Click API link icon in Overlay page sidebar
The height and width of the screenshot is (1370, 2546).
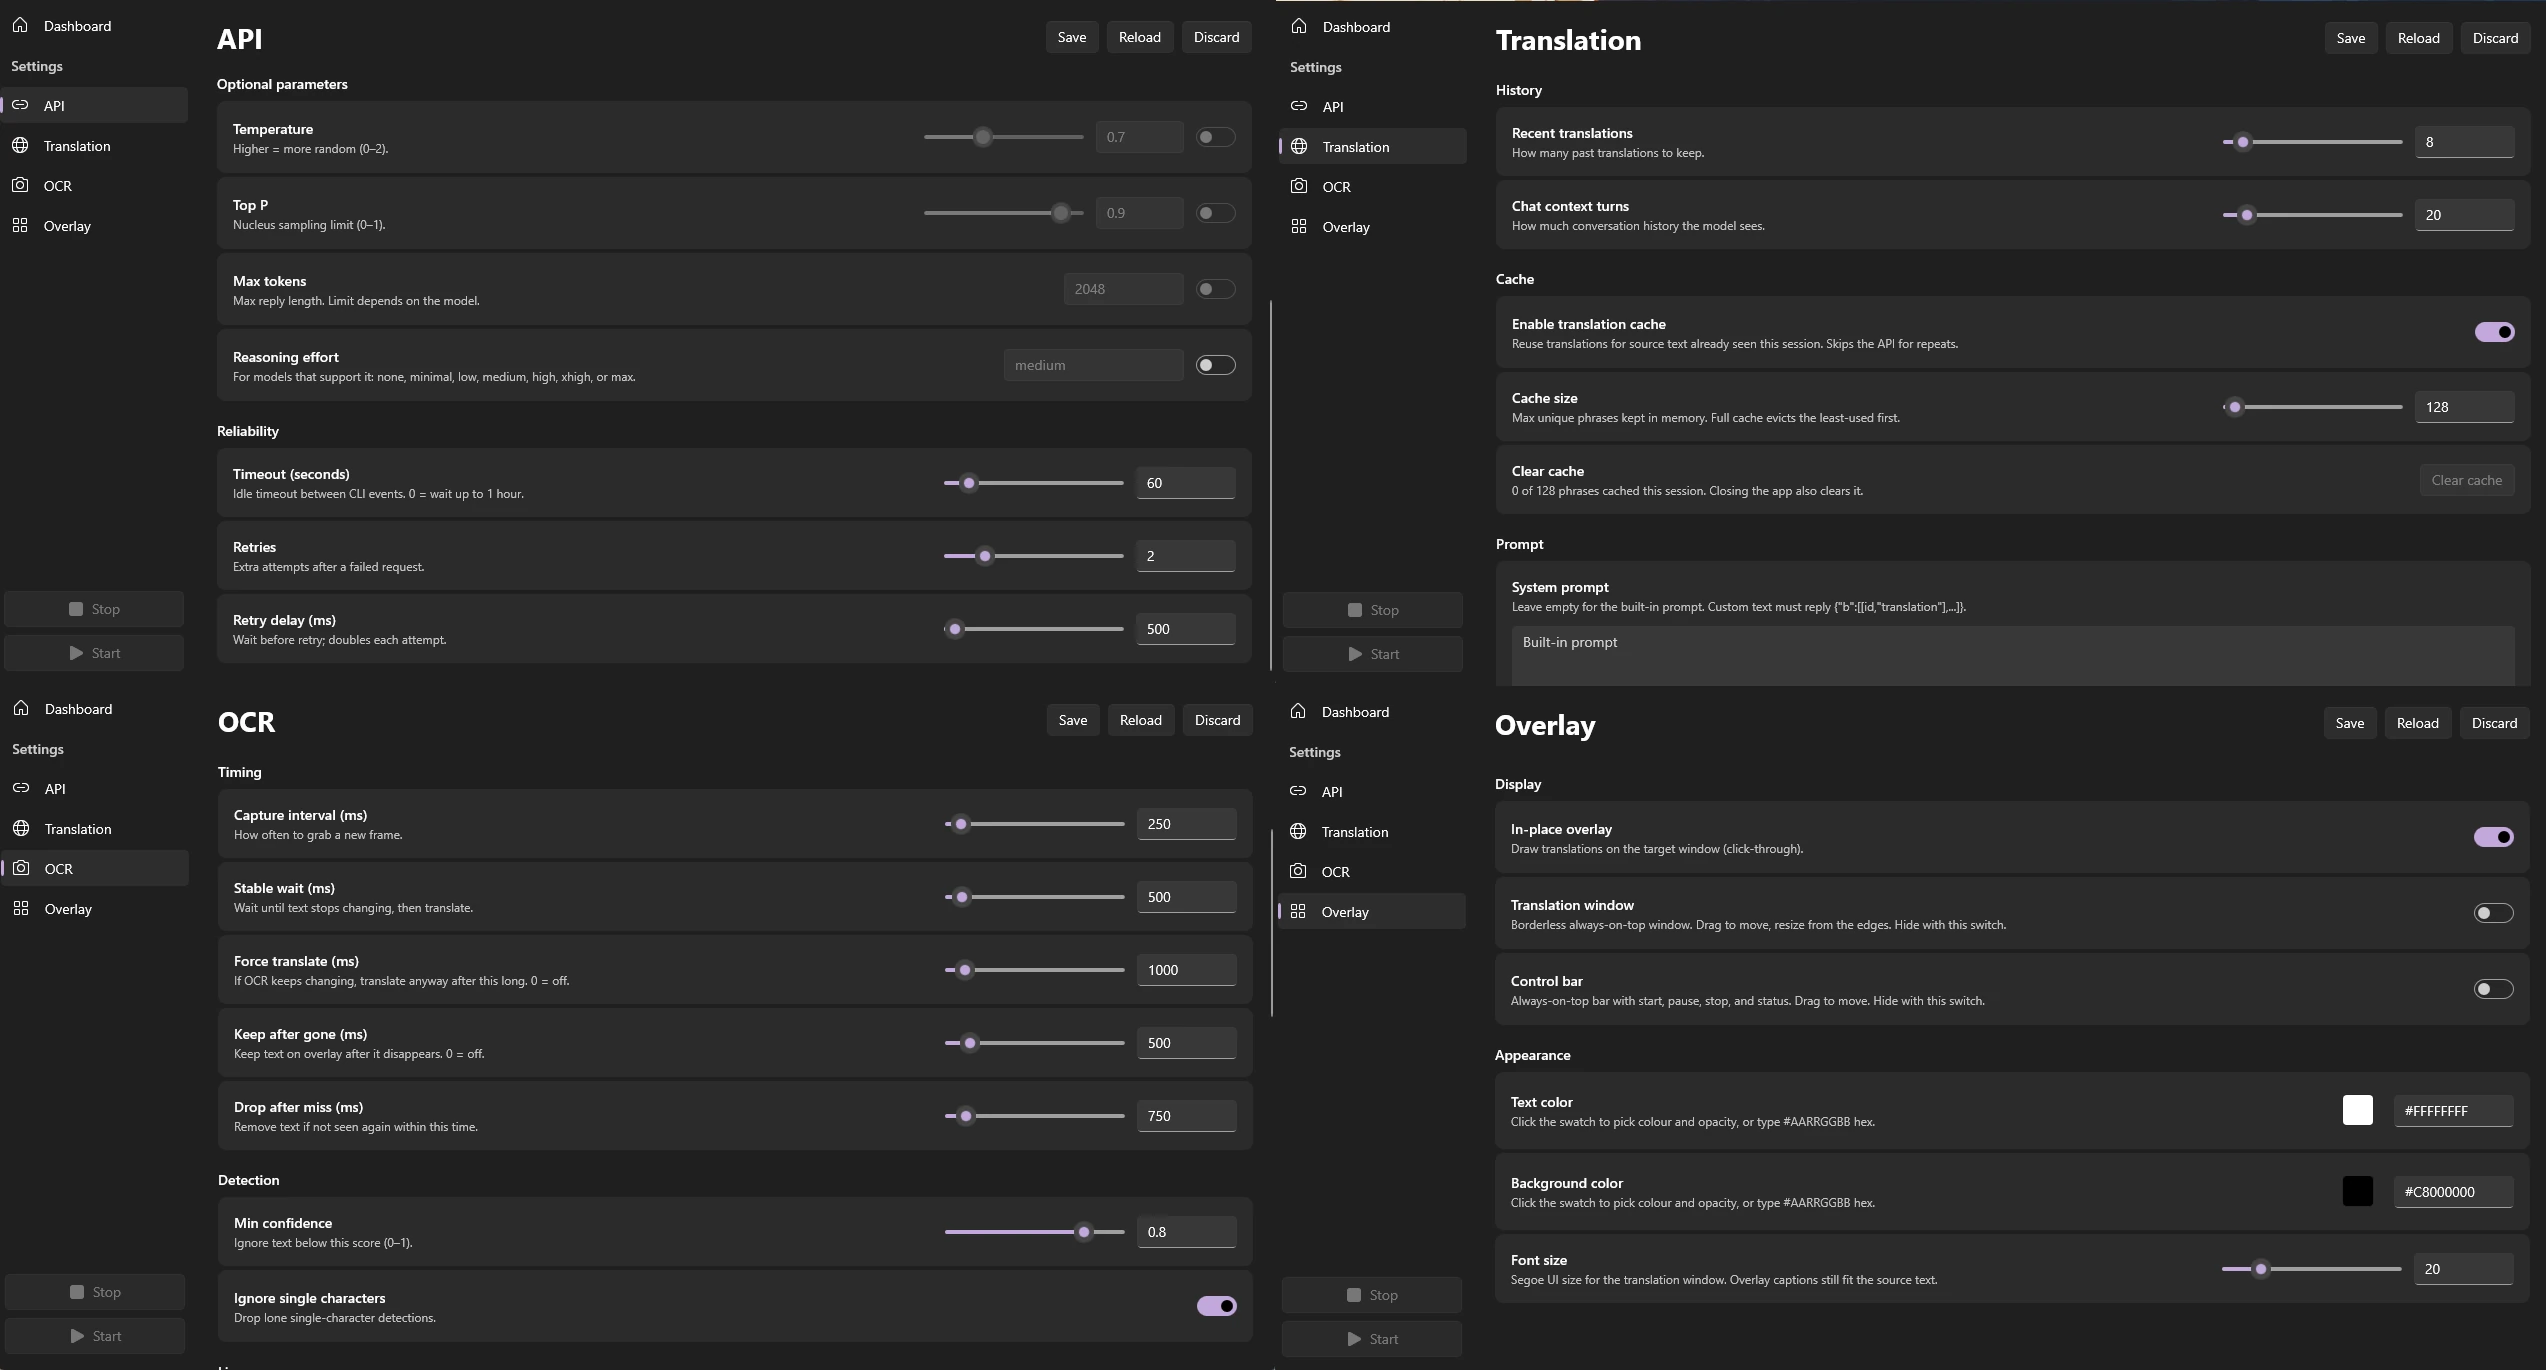point(1298,791)
